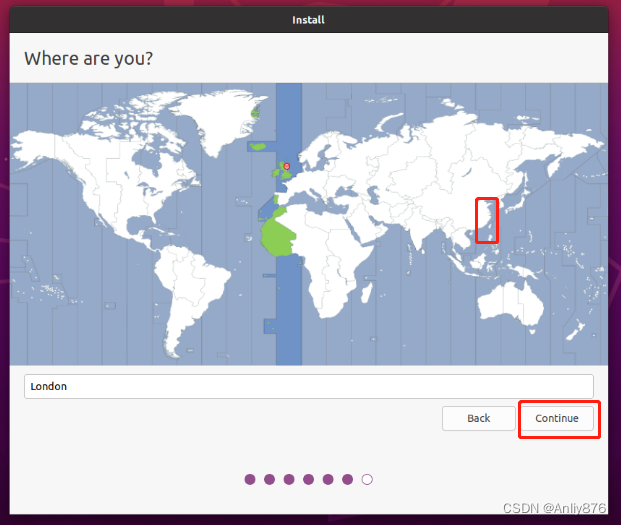Image resolution: width=621 pixels, height=525 pixels.
Task: Click Japan on the timezone map
Action: click(x=519, y=202)
